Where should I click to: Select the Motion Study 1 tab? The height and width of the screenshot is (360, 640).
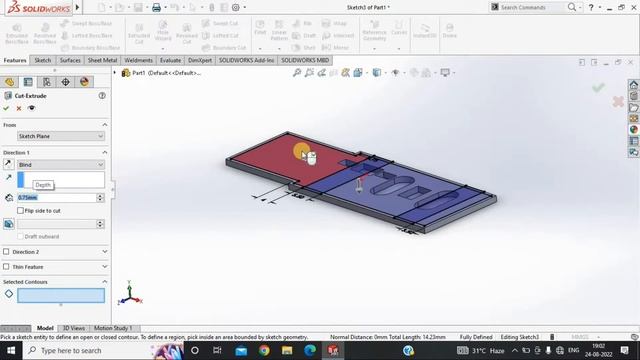[113, 328]
